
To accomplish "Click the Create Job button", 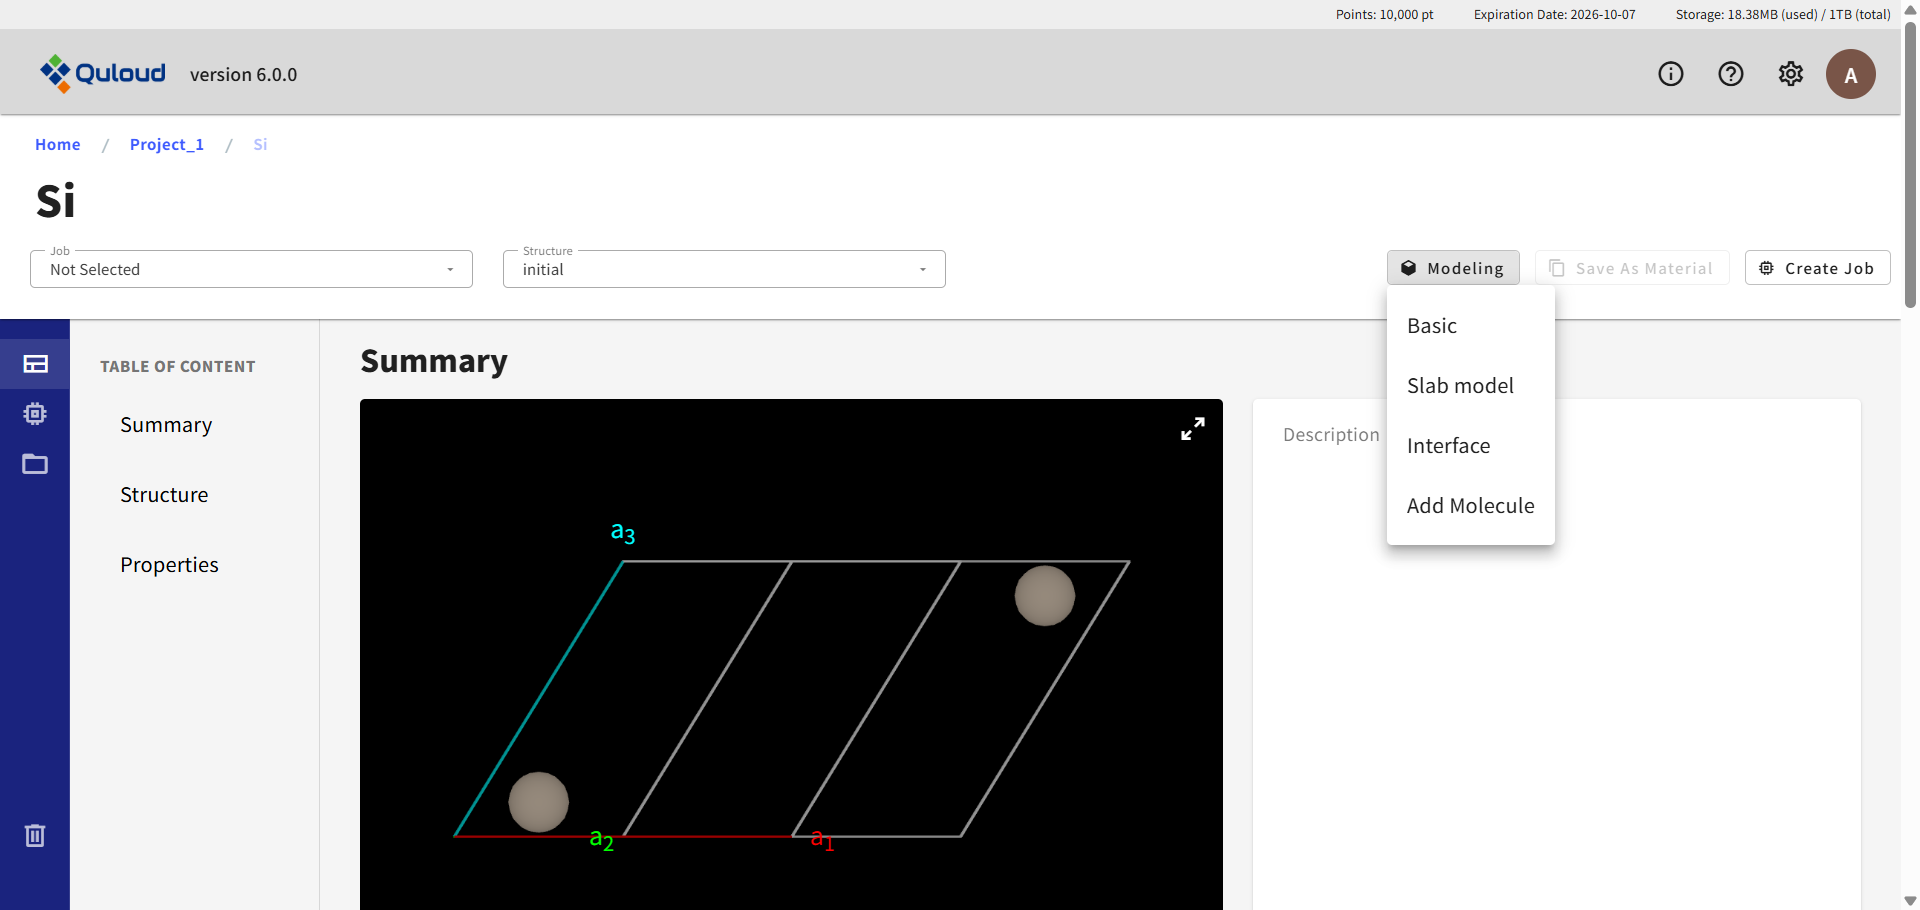I will pyautogui.click(x=1816, y=268).
